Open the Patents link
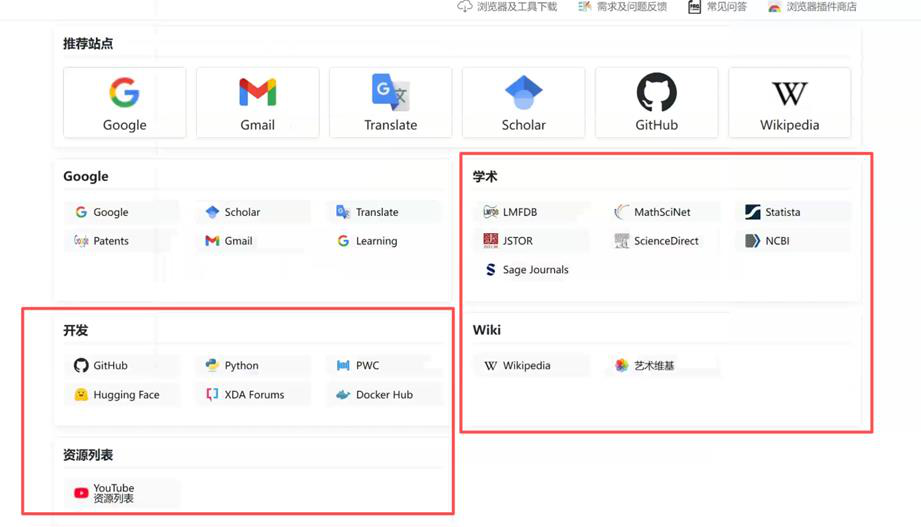Viewport: 921px width, 527px height. click(x=122, y=241)
